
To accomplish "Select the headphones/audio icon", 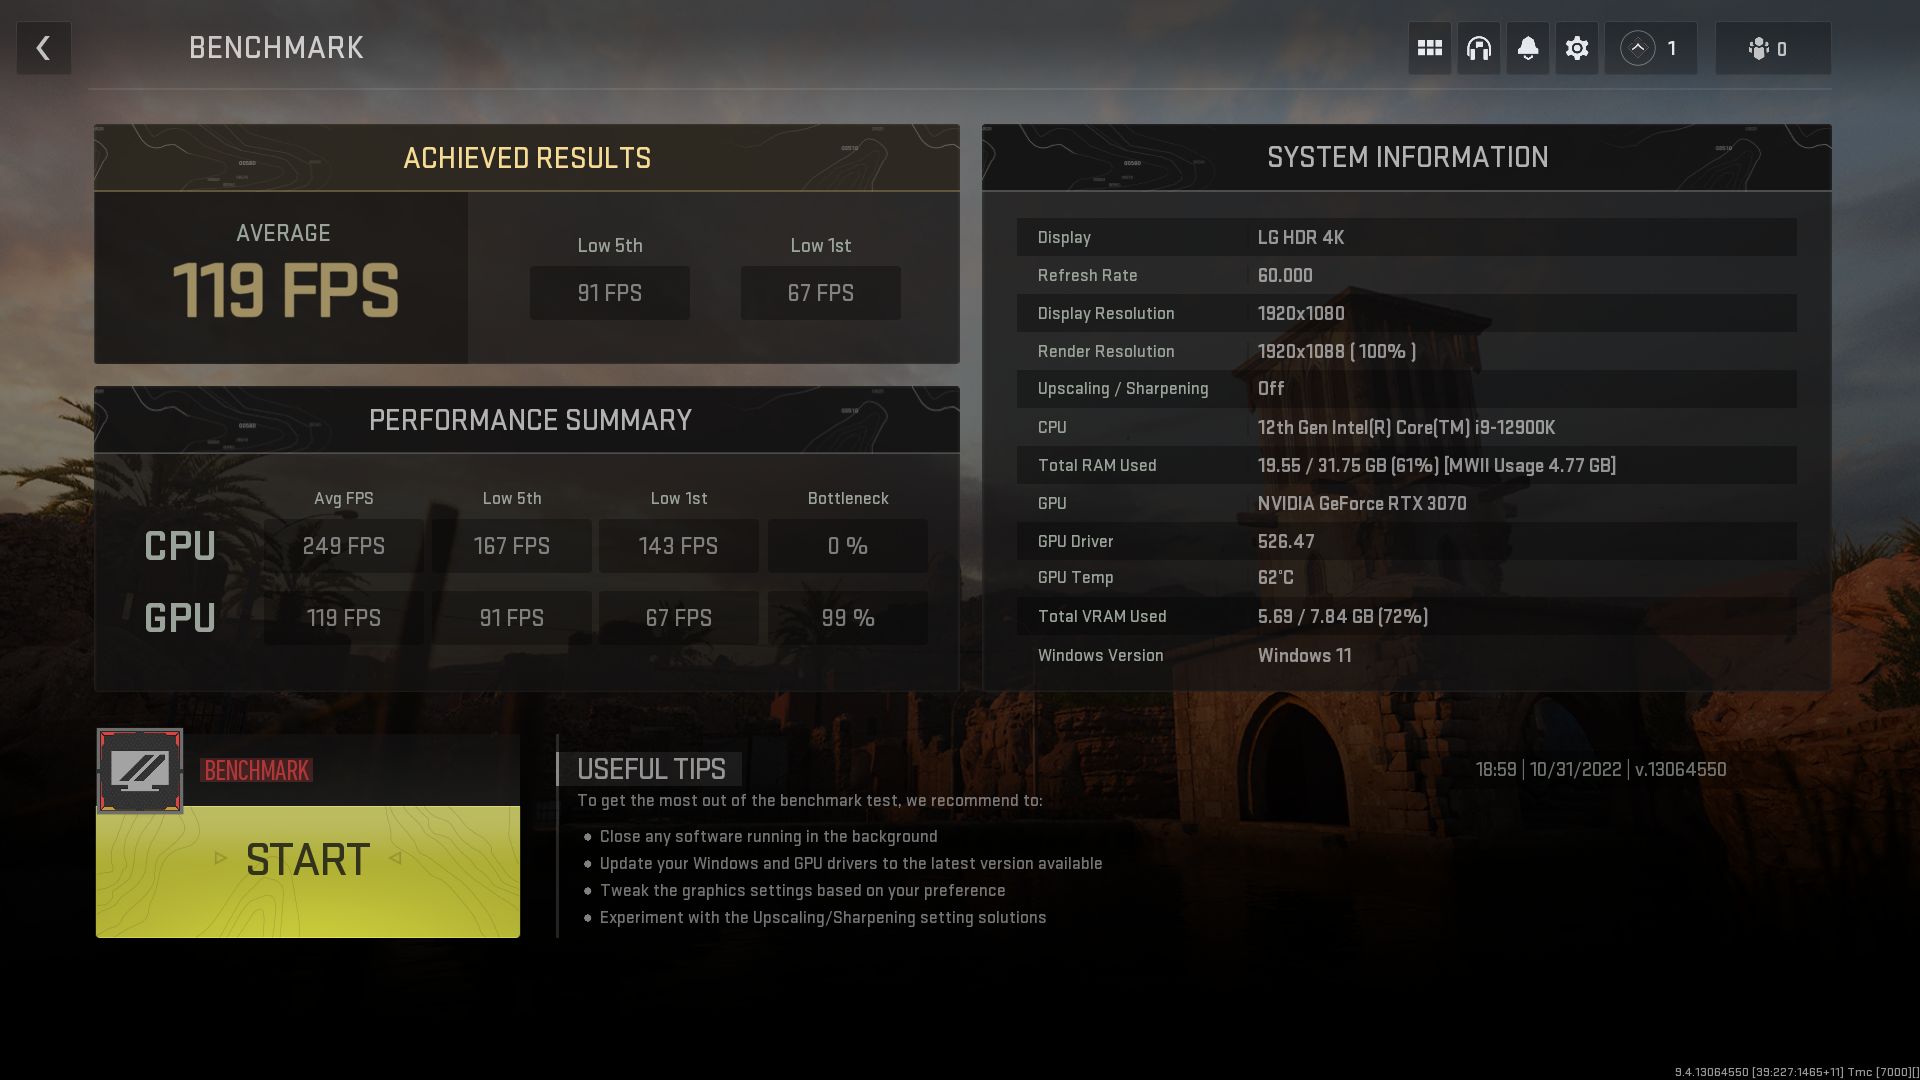I will click(x=1478, y=49).
